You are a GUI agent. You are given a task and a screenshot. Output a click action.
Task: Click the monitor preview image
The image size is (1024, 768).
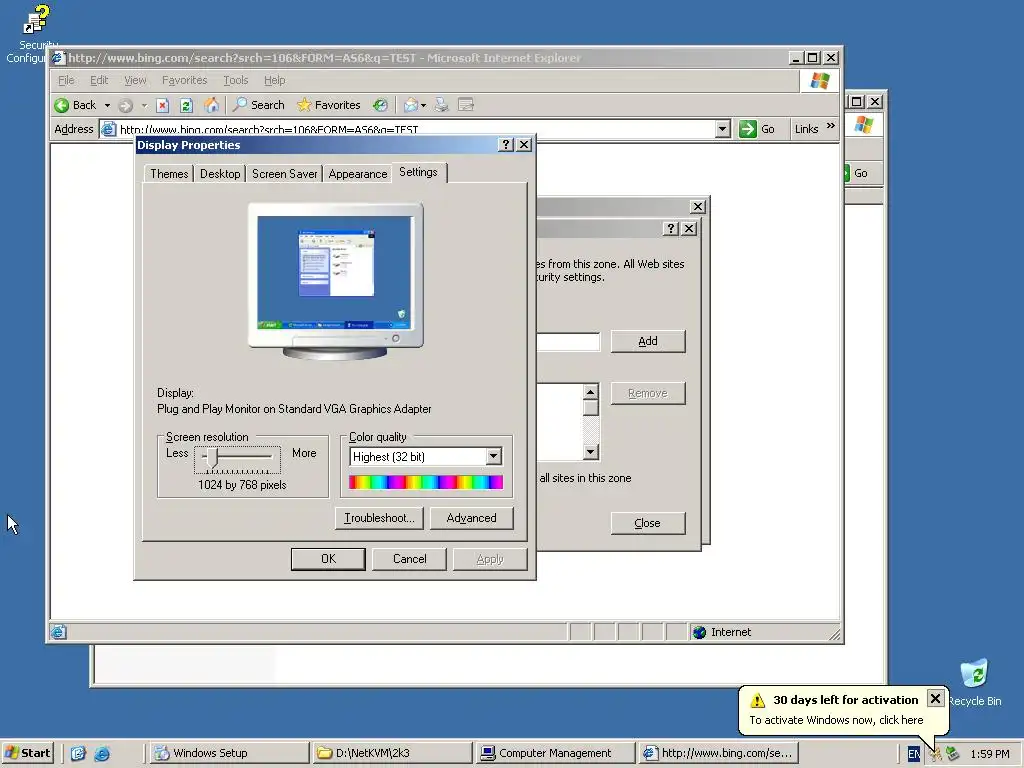pos(336,281)
